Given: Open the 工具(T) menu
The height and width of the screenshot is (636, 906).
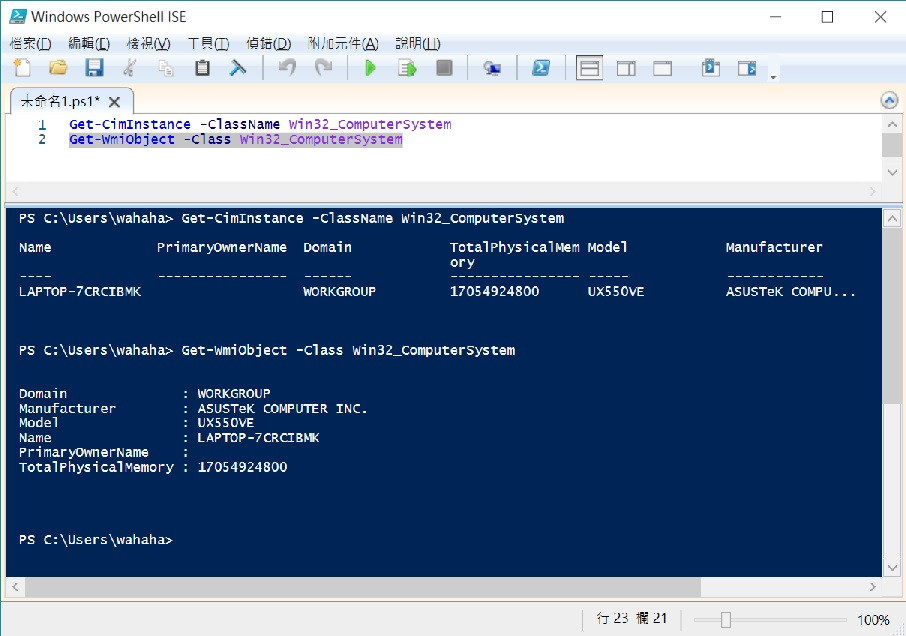Looking at the screenshot, I should point(209,43).
